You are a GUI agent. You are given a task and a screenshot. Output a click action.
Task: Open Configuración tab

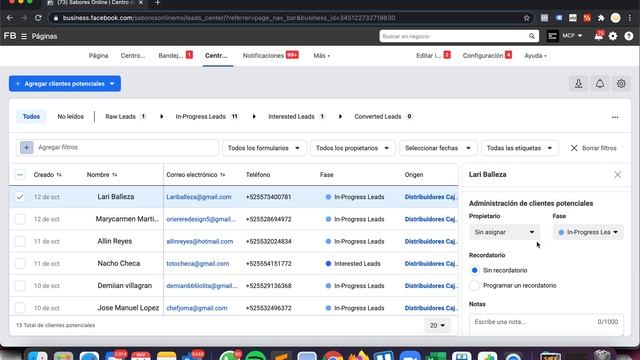point(487,56)
